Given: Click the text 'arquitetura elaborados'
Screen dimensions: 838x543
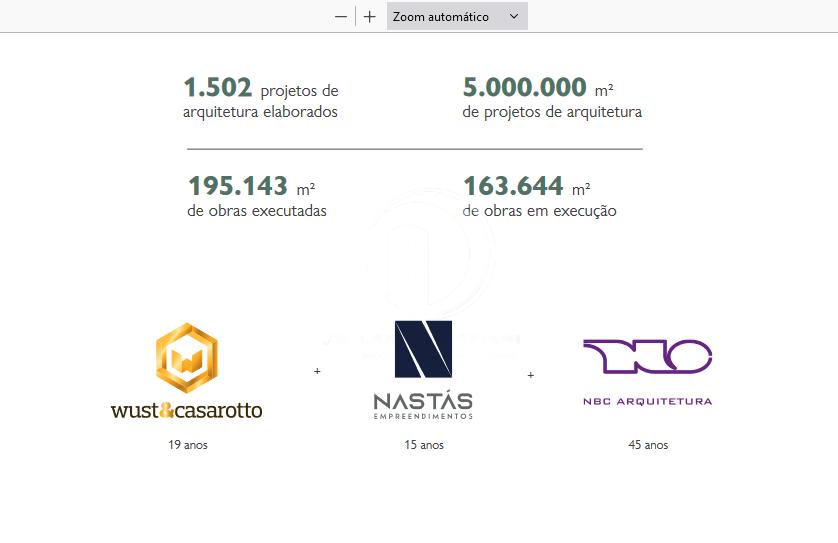Looking at the screenshot, I should tap(260, 112).
